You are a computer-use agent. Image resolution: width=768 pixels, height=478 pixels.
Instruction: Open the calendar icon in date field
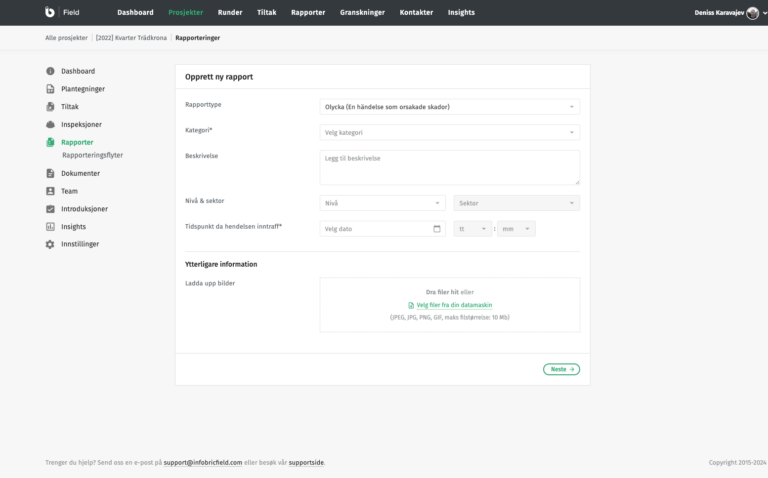tap(437, 229)
